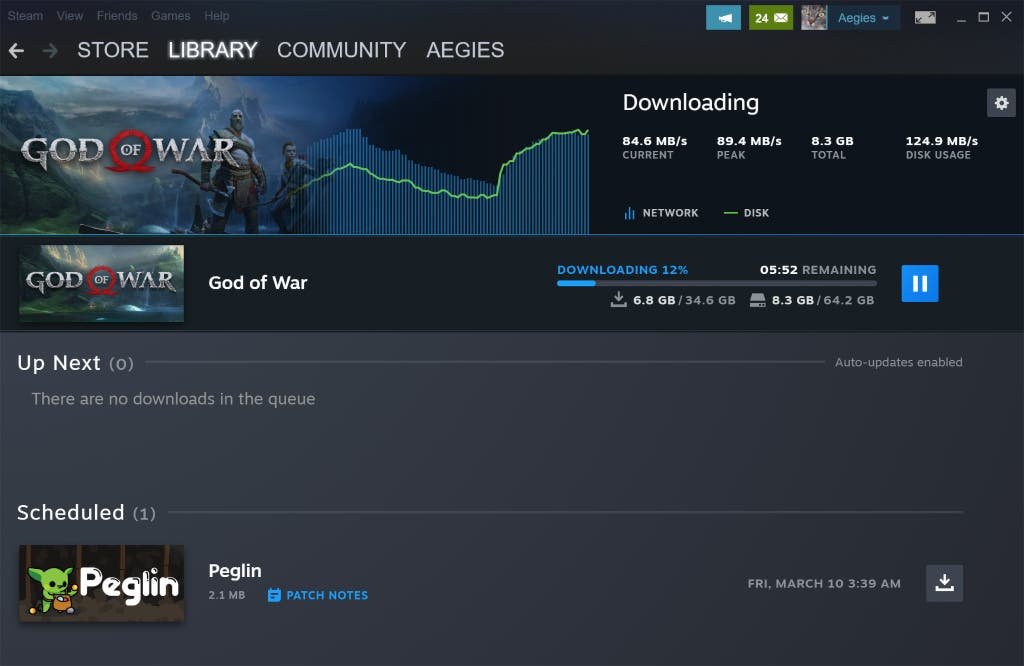Open Peglin patch notes

click(318, 595)
